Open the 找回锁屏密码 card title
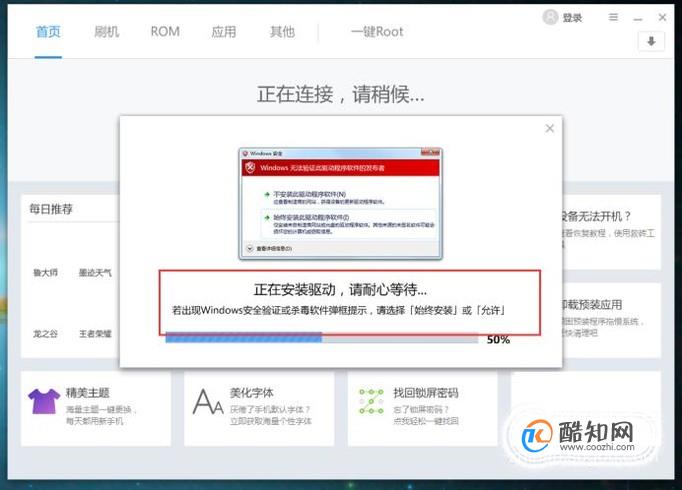The width and height of the screenshot is (682, 490). coord(425,393)
